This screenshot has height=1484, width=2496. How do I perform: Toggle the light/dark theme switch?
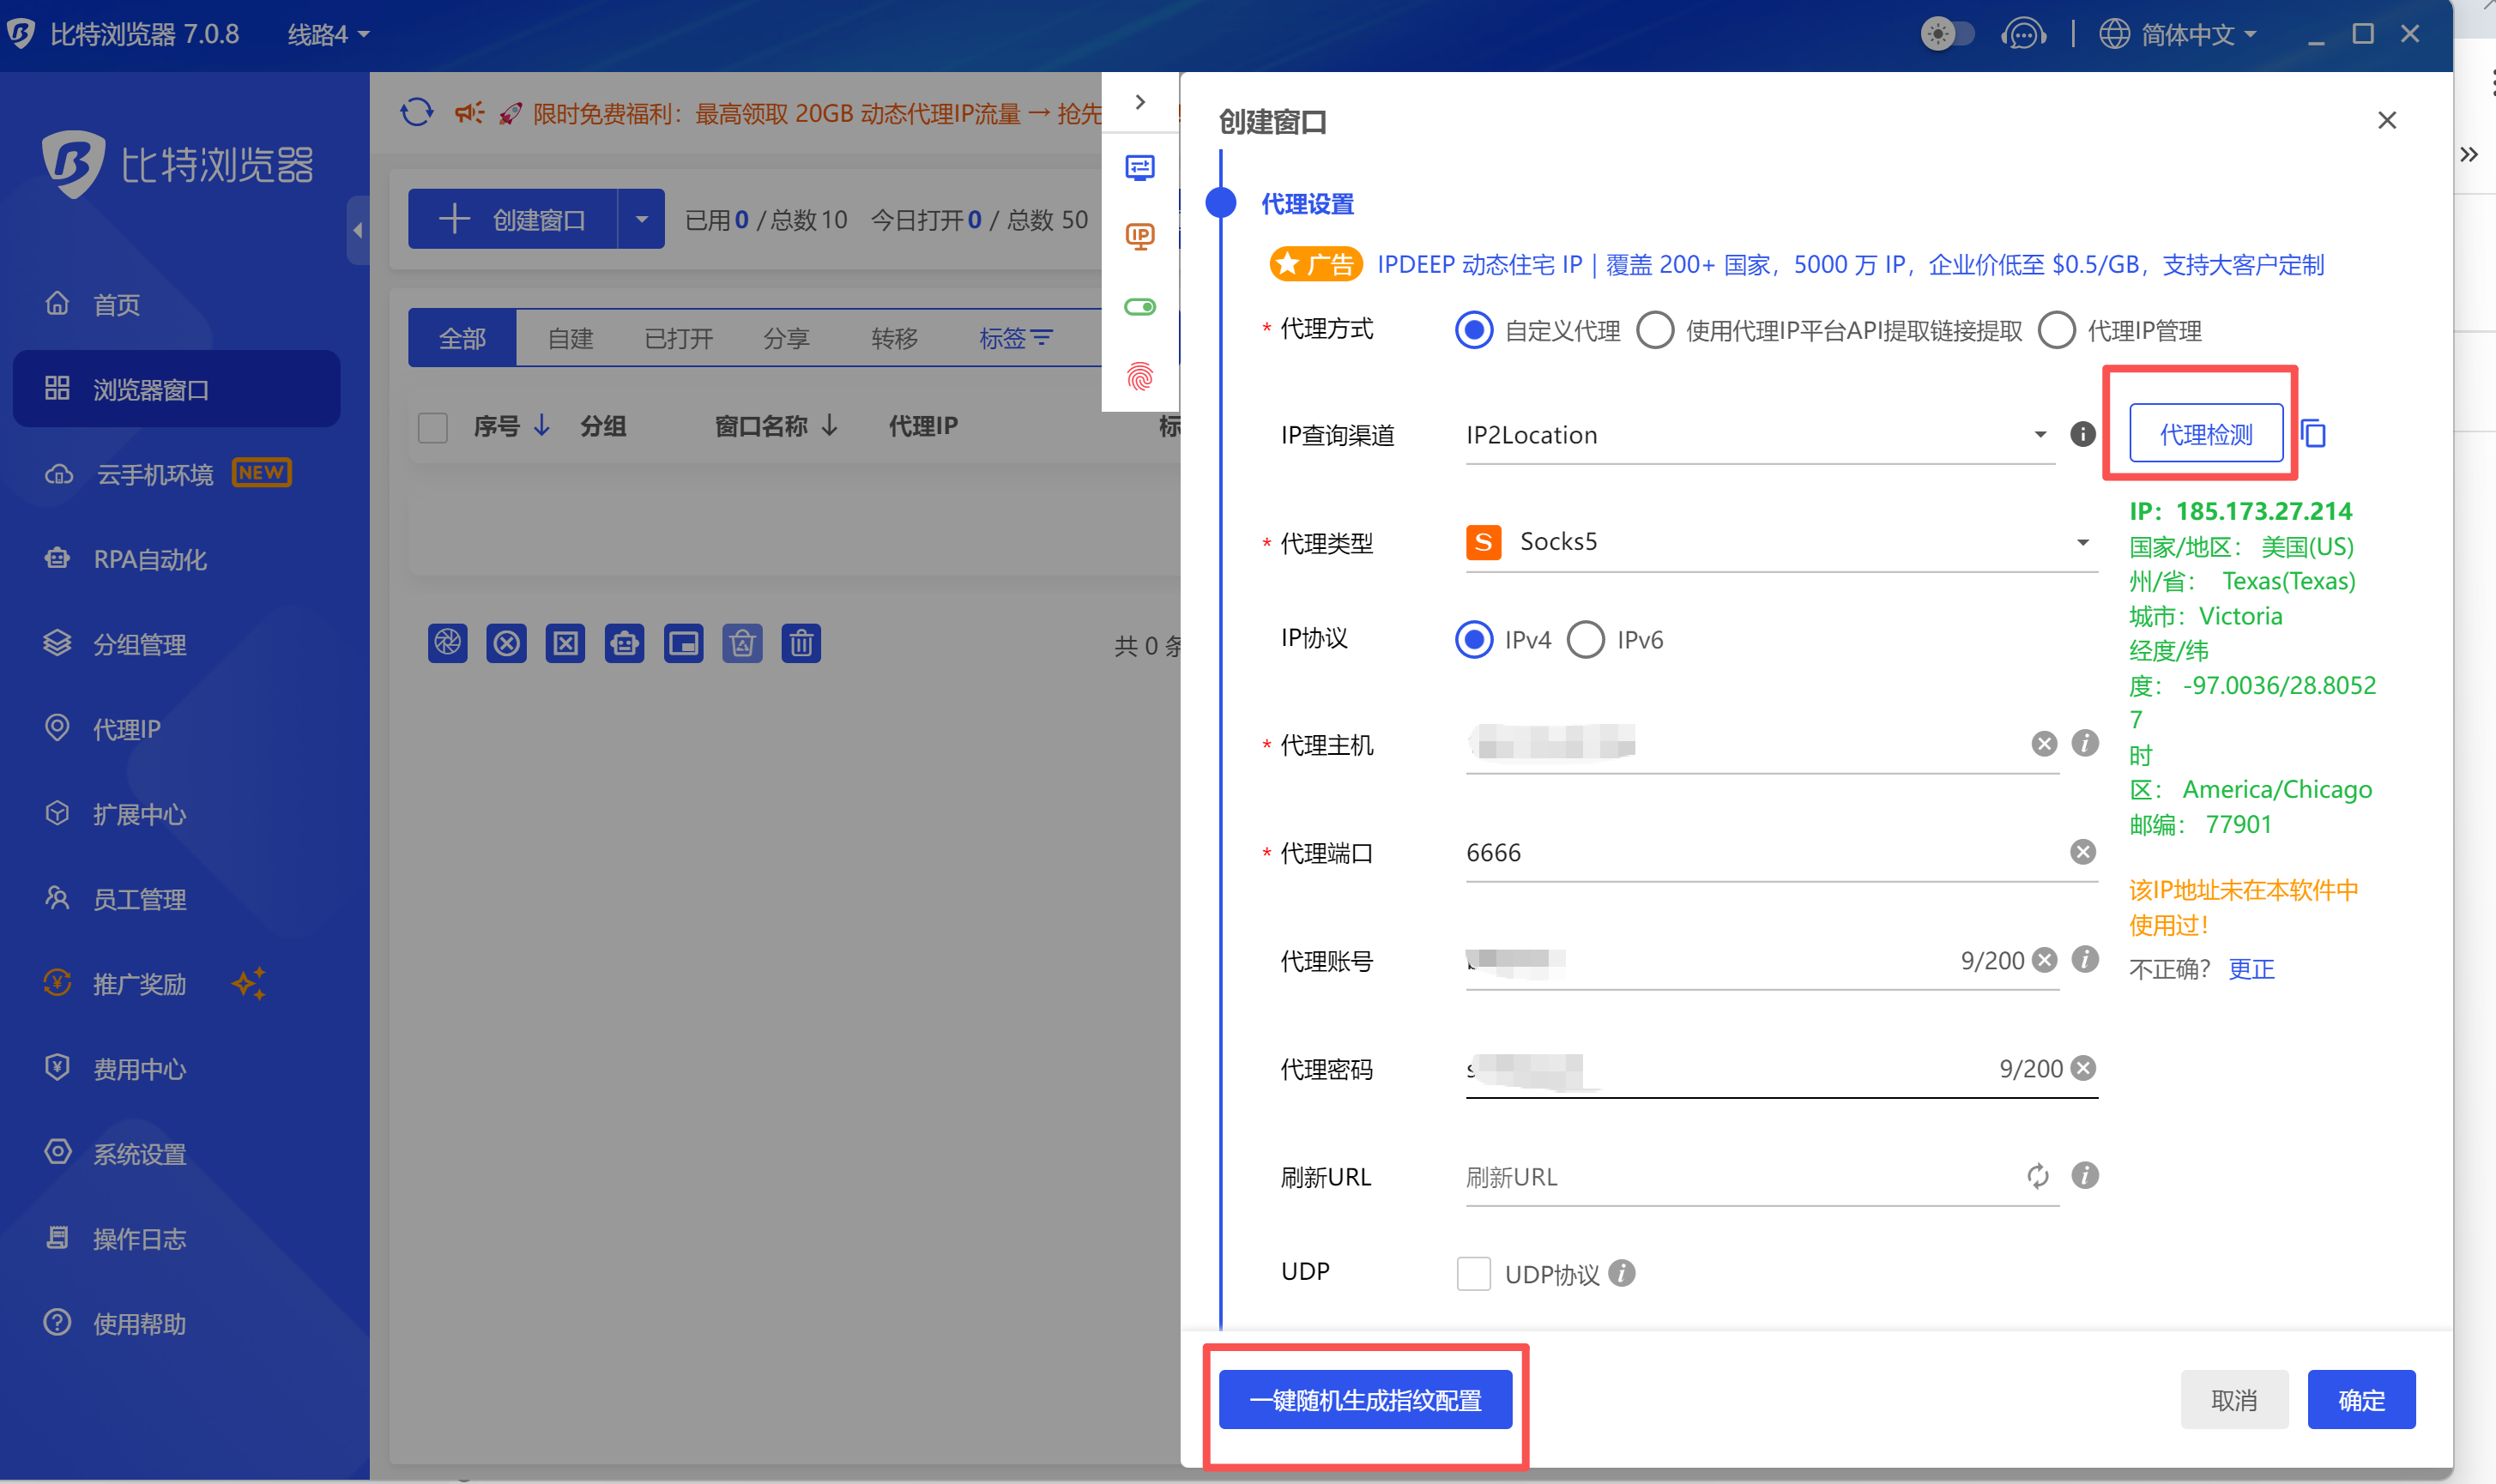click(x=1947, y=35)
